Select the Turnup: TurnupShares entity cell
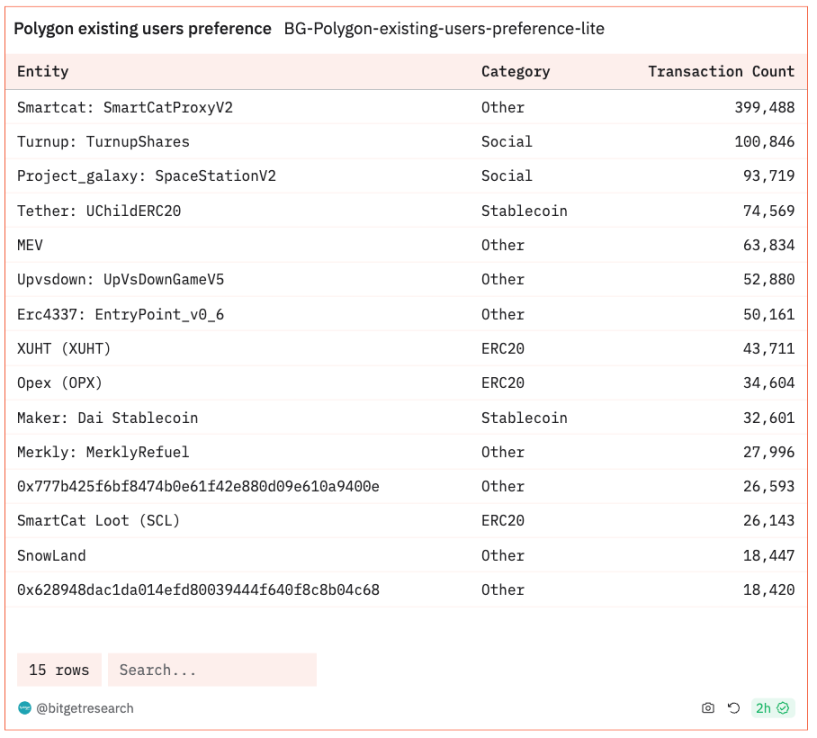 (103, 142)
